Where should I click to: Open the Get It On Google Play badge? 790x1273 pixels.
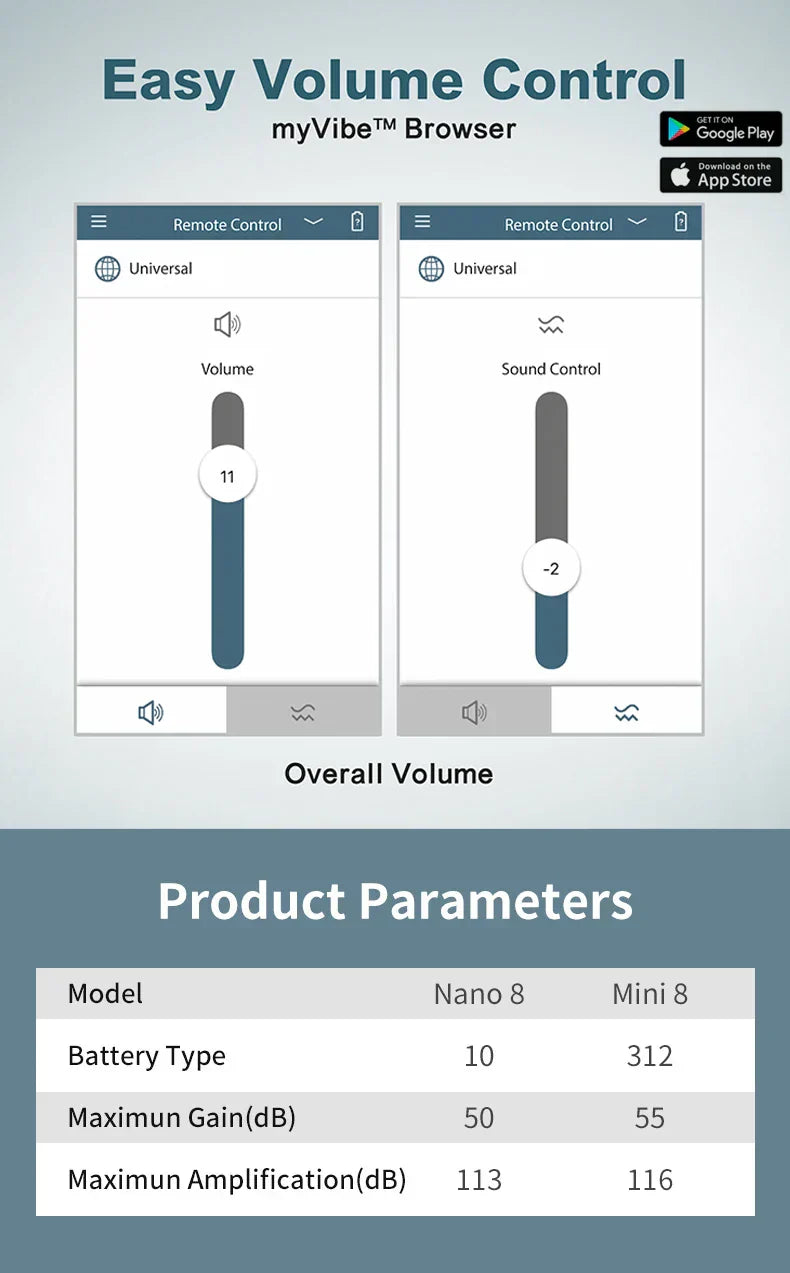(x=720, y=130)
